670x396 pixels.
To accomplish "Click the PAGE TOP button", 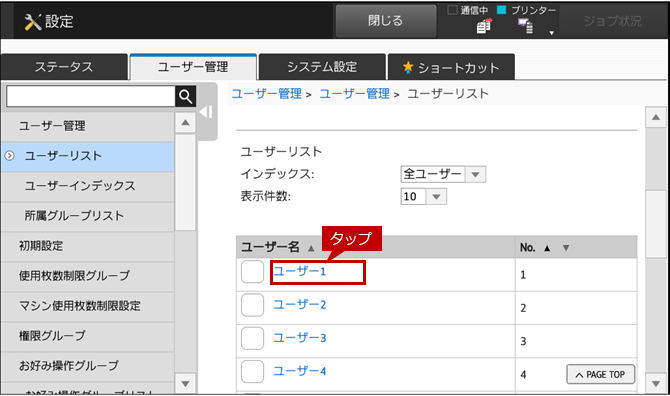I will [x=600, y=375].
